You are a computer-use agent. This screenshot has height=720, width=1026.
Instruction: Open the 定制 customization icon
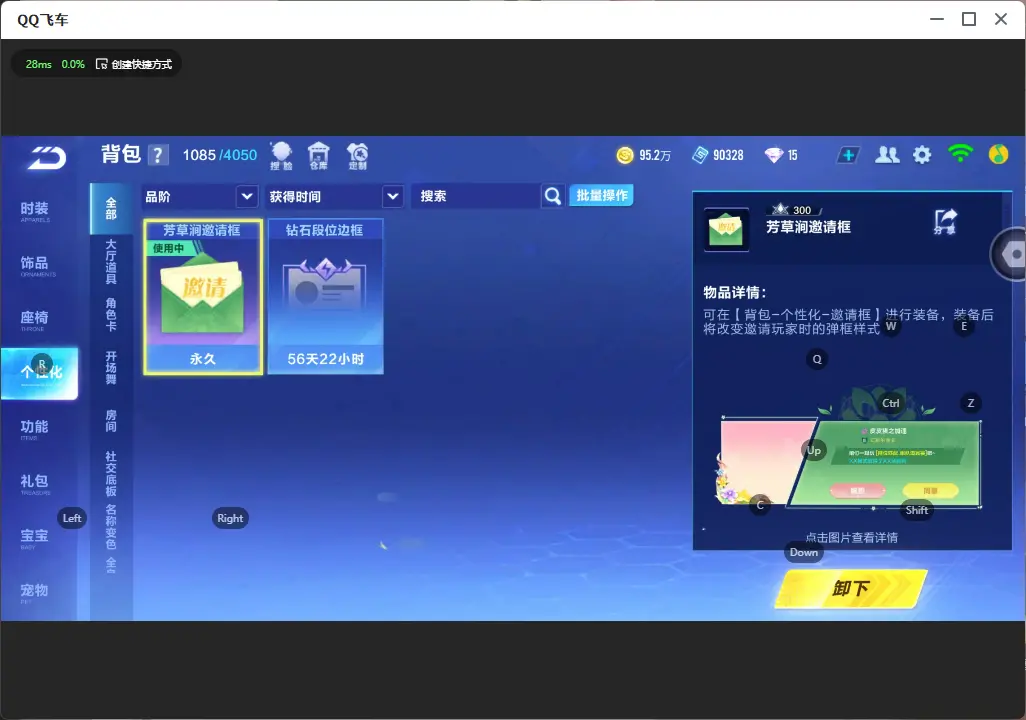click(357, 156)
